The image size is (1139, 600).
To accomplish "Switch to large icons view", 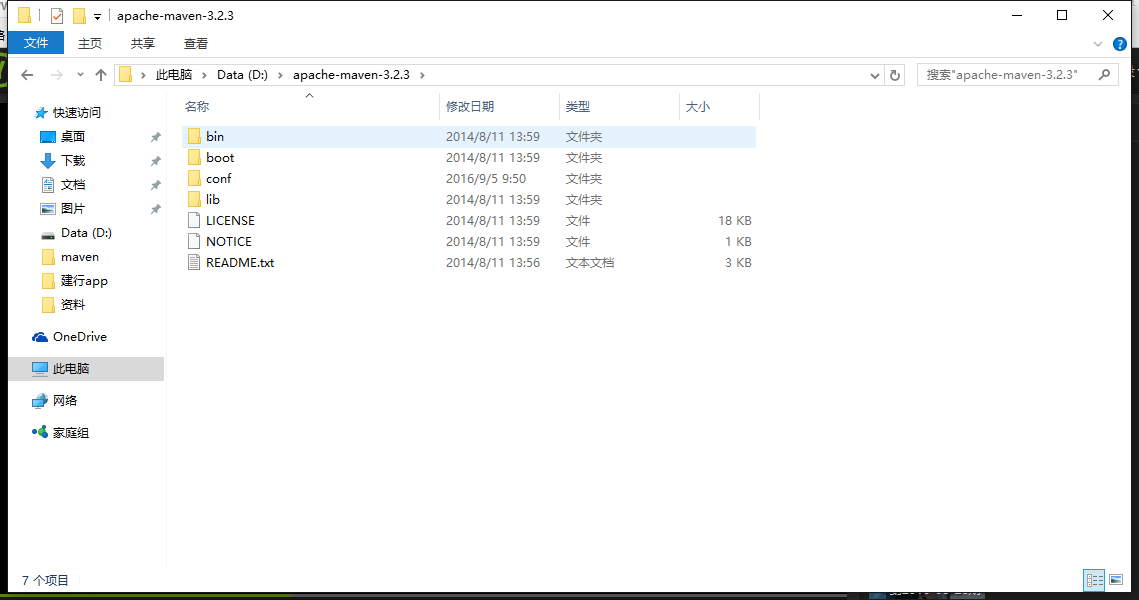I will point(1117,580).
